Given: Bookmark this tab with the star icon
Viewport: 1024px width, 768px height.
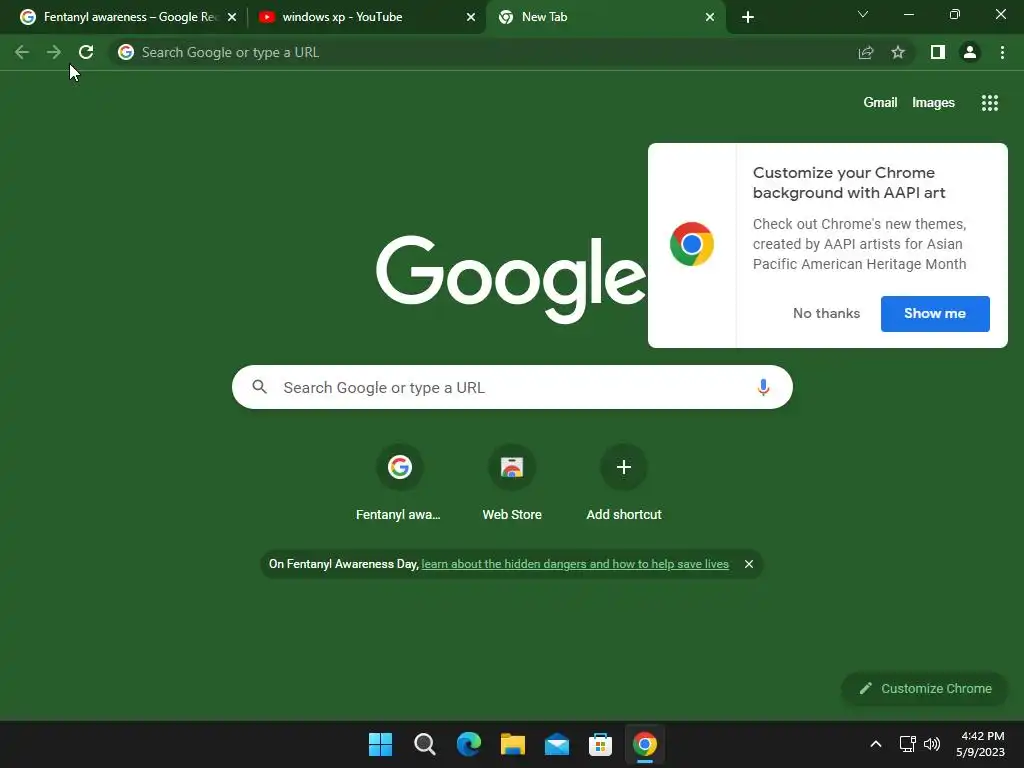Looking at the screenshot, I should [898, 52].
